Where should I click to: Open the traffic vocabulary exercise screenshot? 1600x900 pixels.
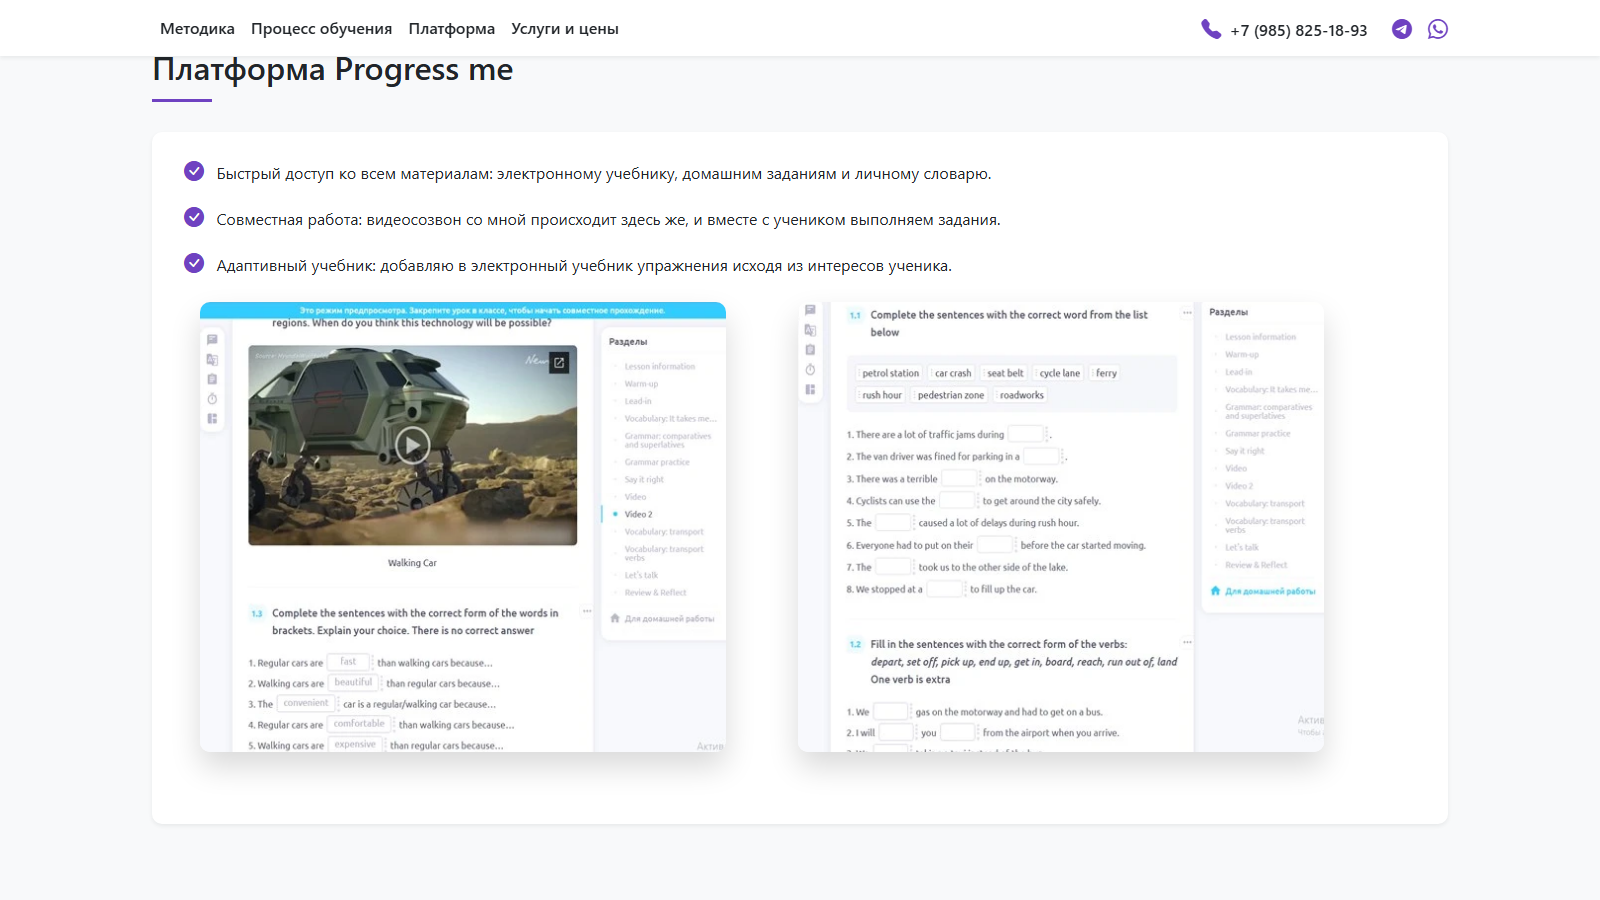tap(1061, 527)
